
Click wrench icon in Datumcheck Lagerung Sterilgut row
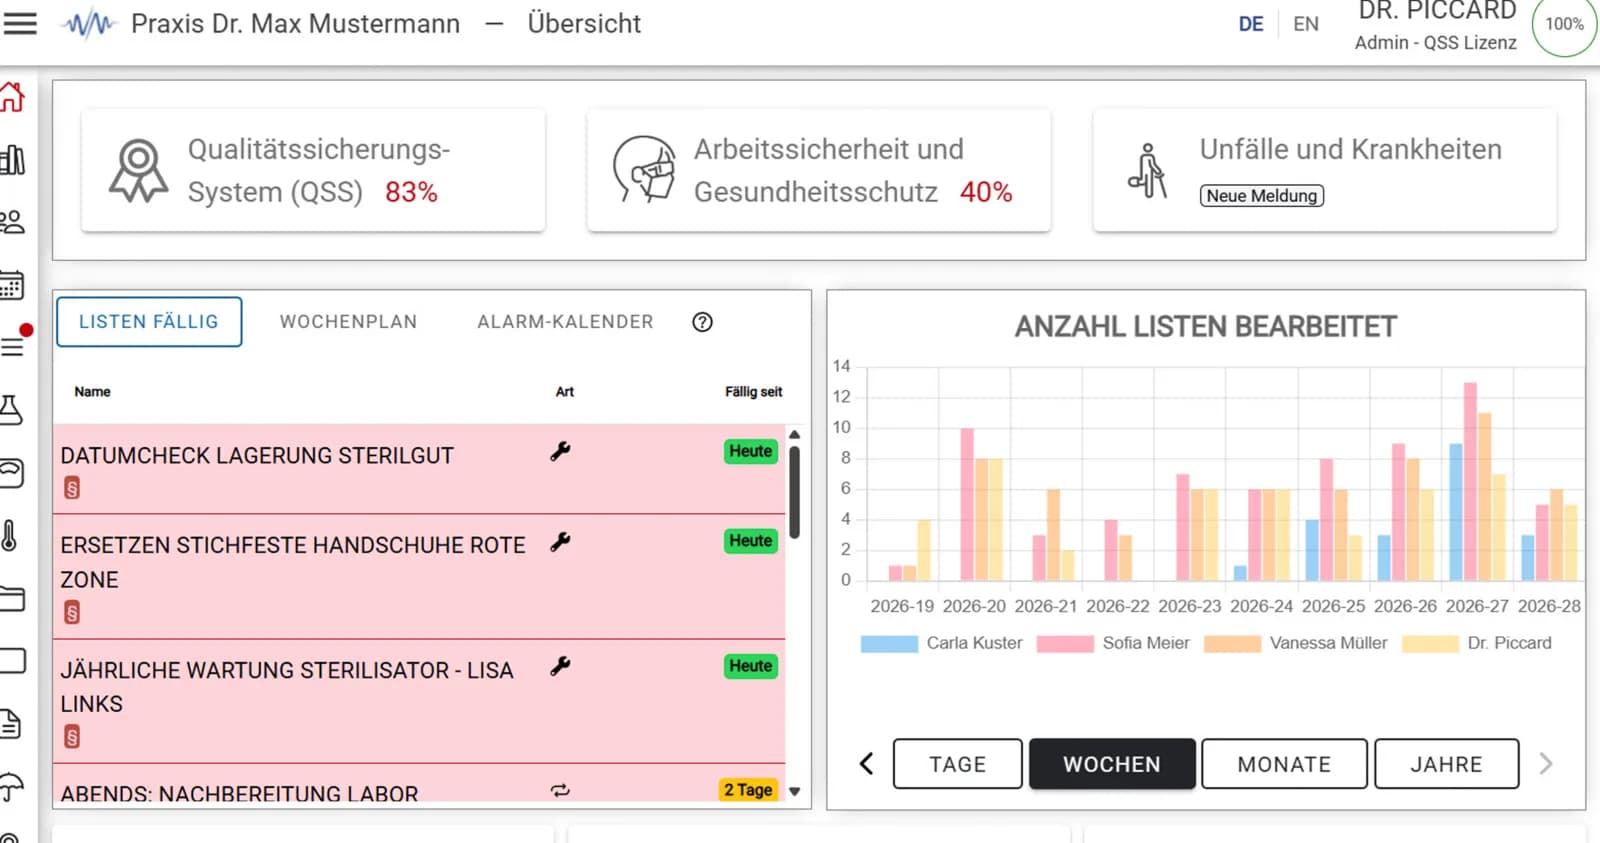[x=560, y=452]
